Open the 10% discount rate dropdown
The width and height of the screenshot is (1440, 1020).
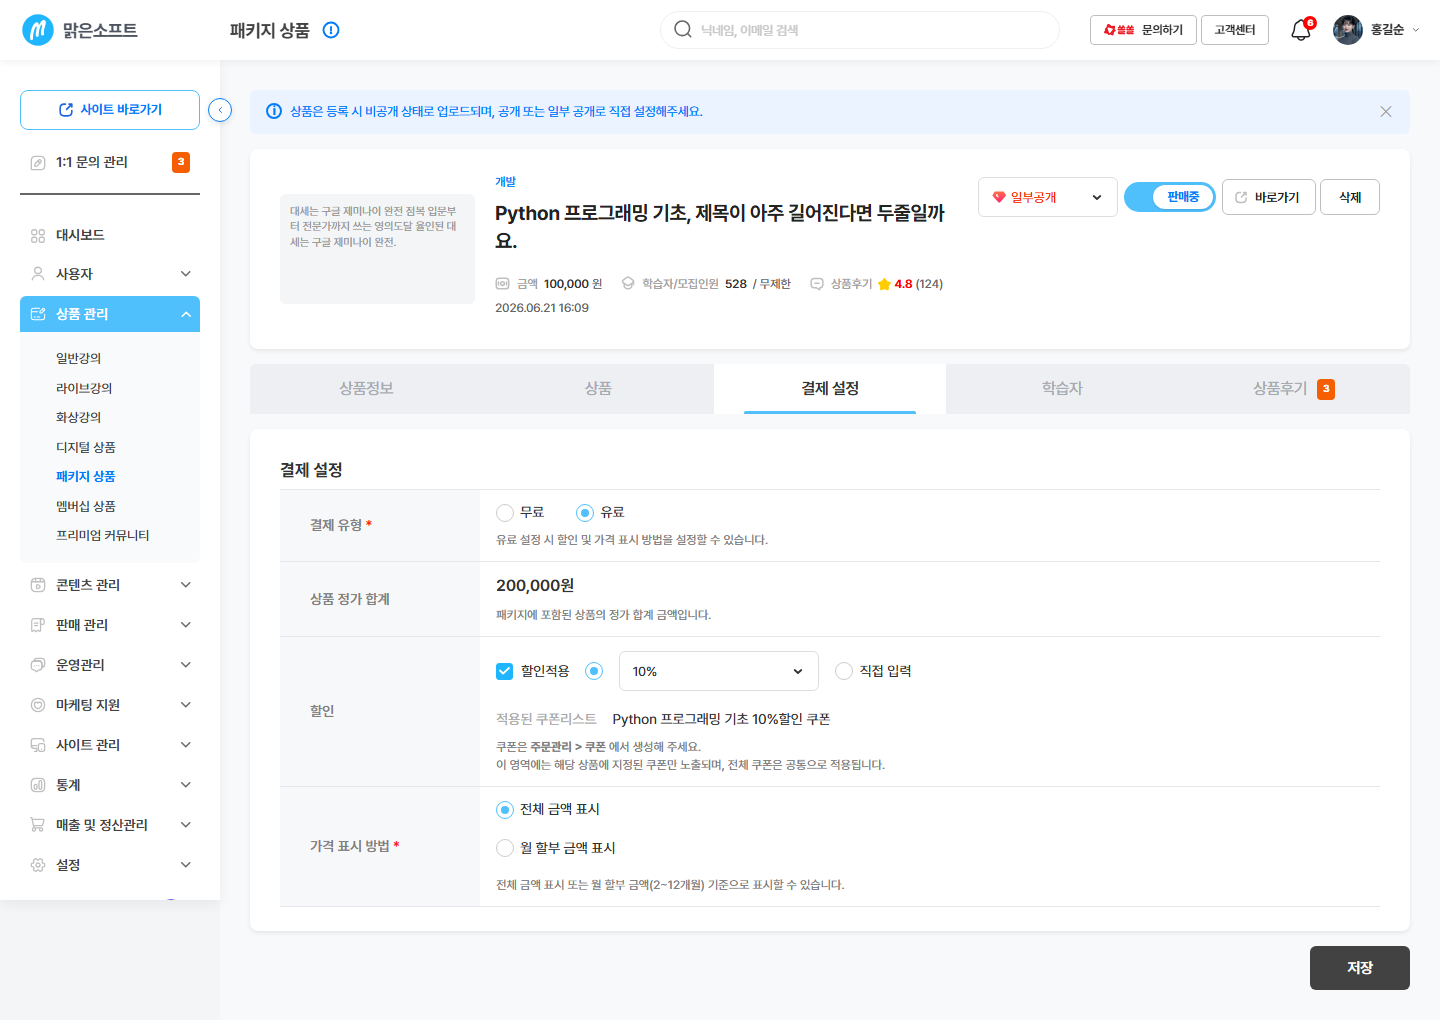pyautogui.click(x=719, y=671)
